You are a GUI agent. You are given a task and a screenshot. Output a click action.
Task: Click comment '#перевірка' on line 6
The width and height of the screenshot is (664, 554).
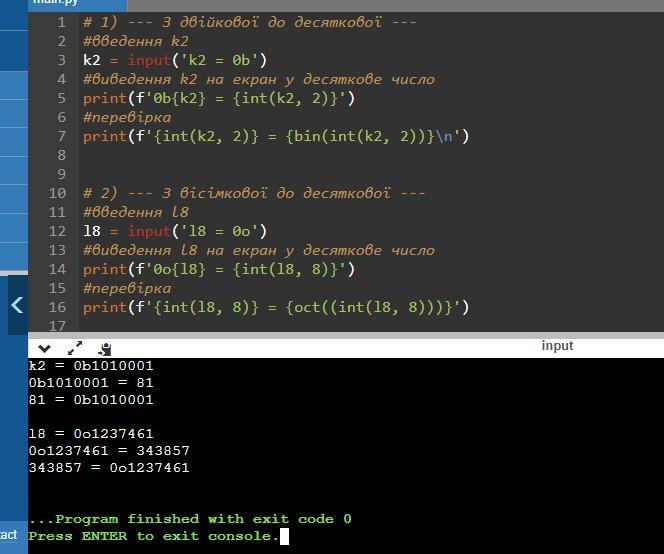point(127,117)
